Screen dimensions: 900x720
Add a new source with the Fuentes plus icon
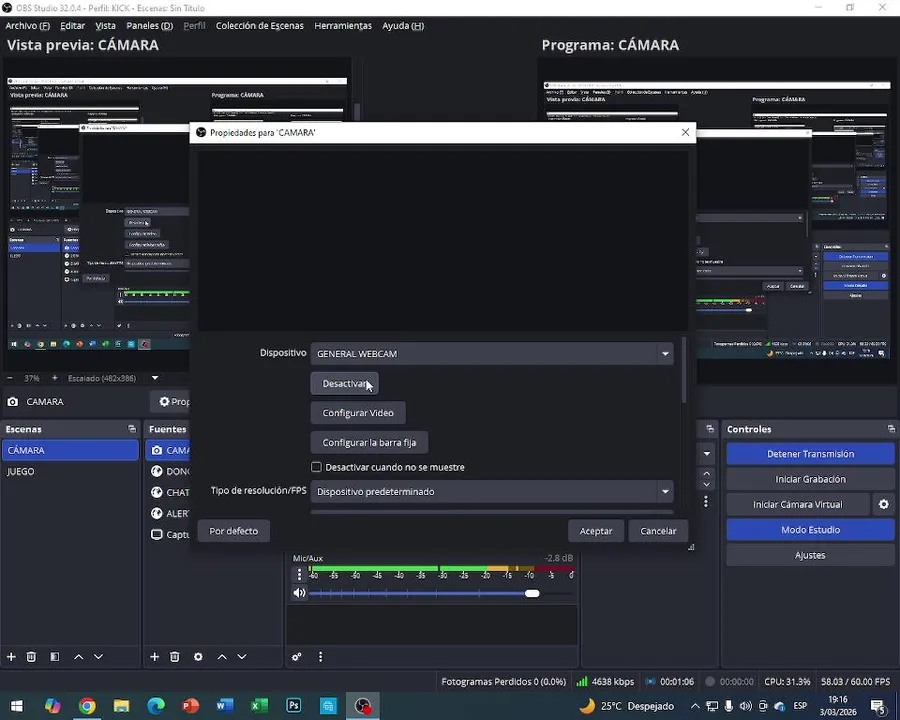pyautogui.click(x=154, y=656)
